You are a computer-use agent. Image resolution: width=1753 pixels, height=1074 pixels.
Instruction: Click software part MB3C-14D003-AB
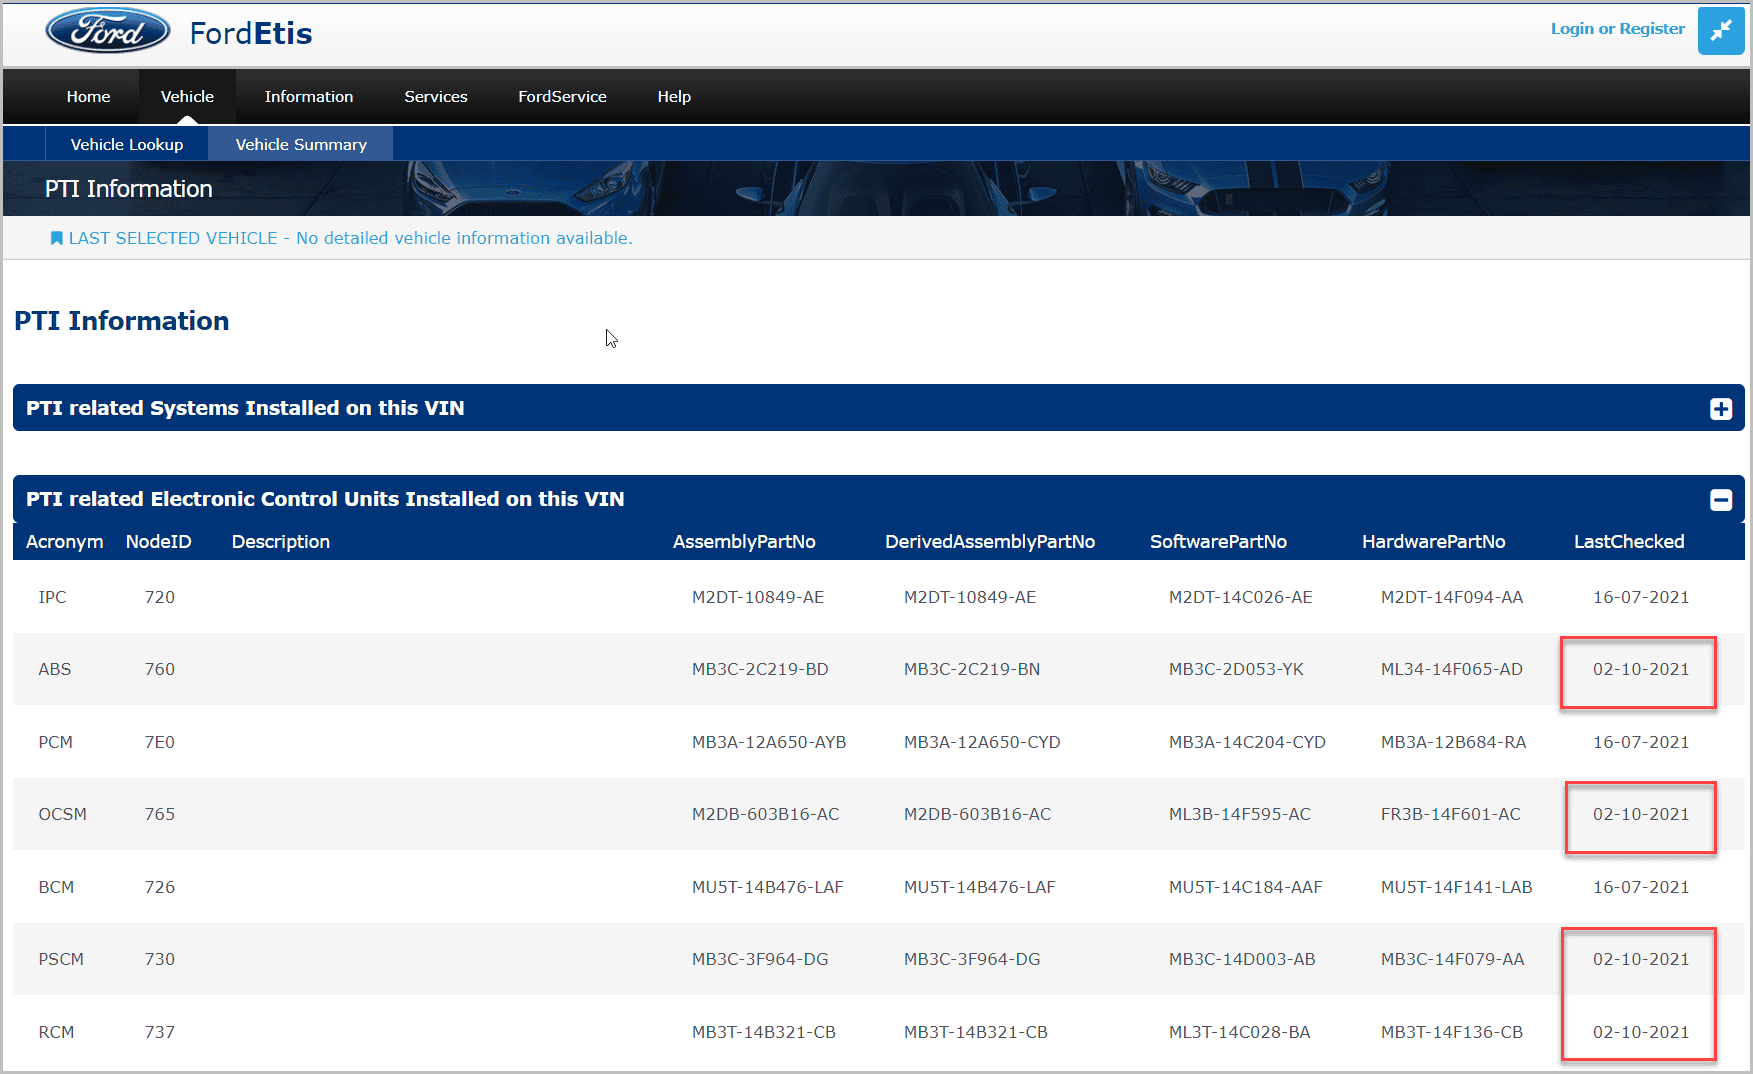tap(1242, 959)
